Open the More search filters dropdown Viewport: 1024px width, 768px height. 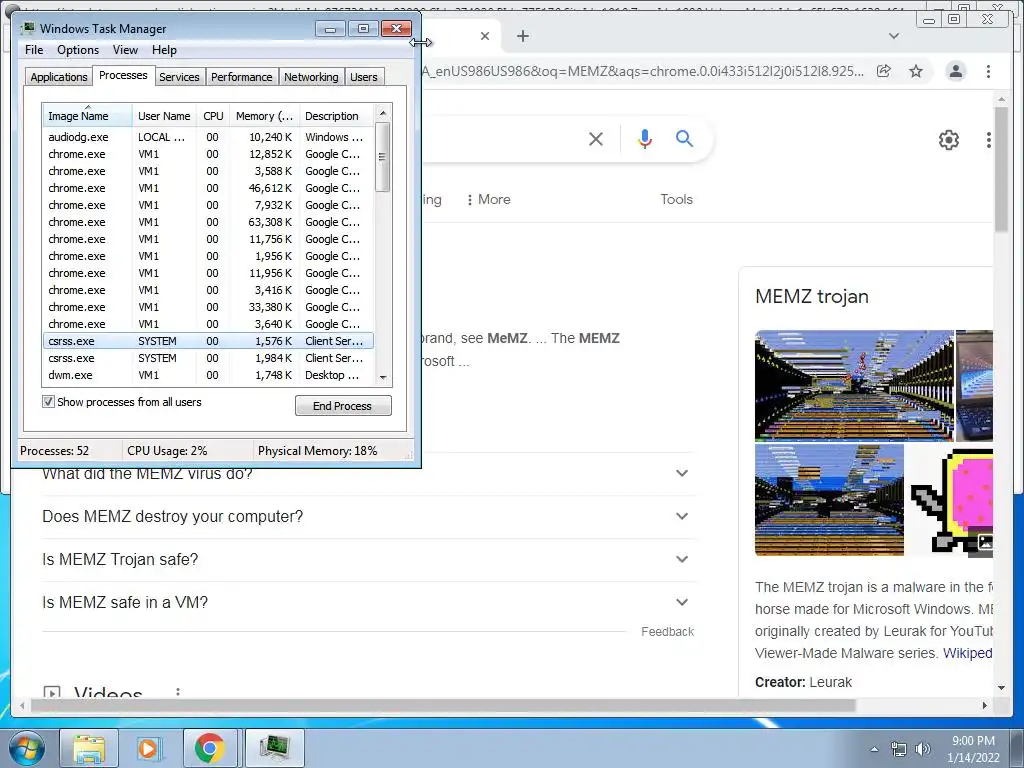(488, 200)
